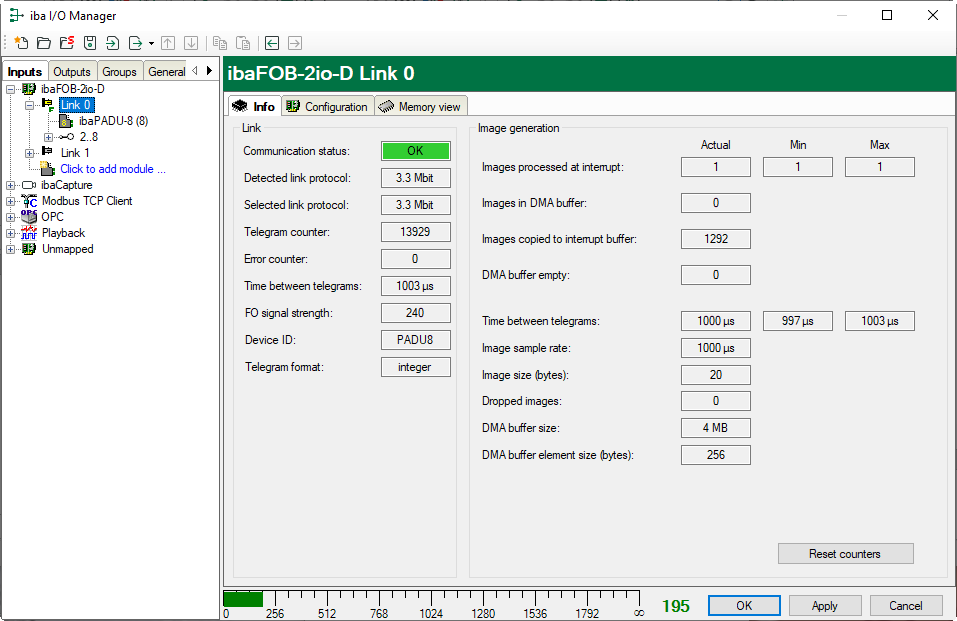Click the green signal usage bar
The height and width of the screenshot is (621, 957).
point(243,599)
